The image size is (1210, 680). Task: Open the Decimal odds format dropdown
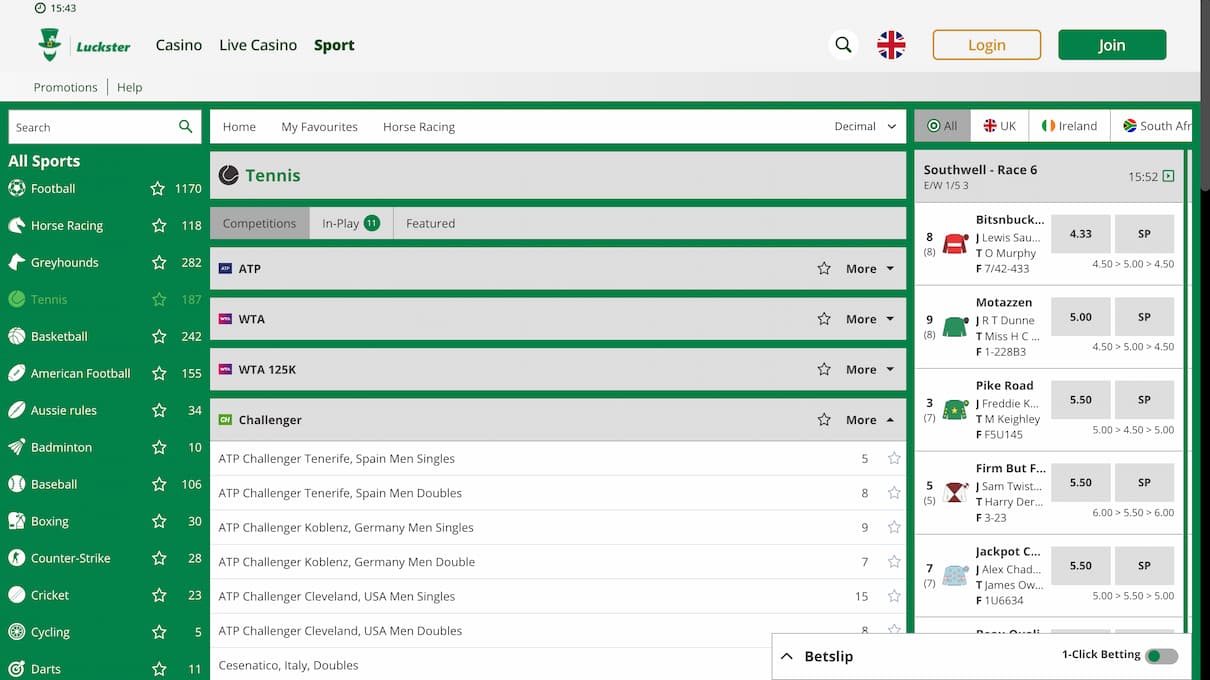(x=866, y=127)
